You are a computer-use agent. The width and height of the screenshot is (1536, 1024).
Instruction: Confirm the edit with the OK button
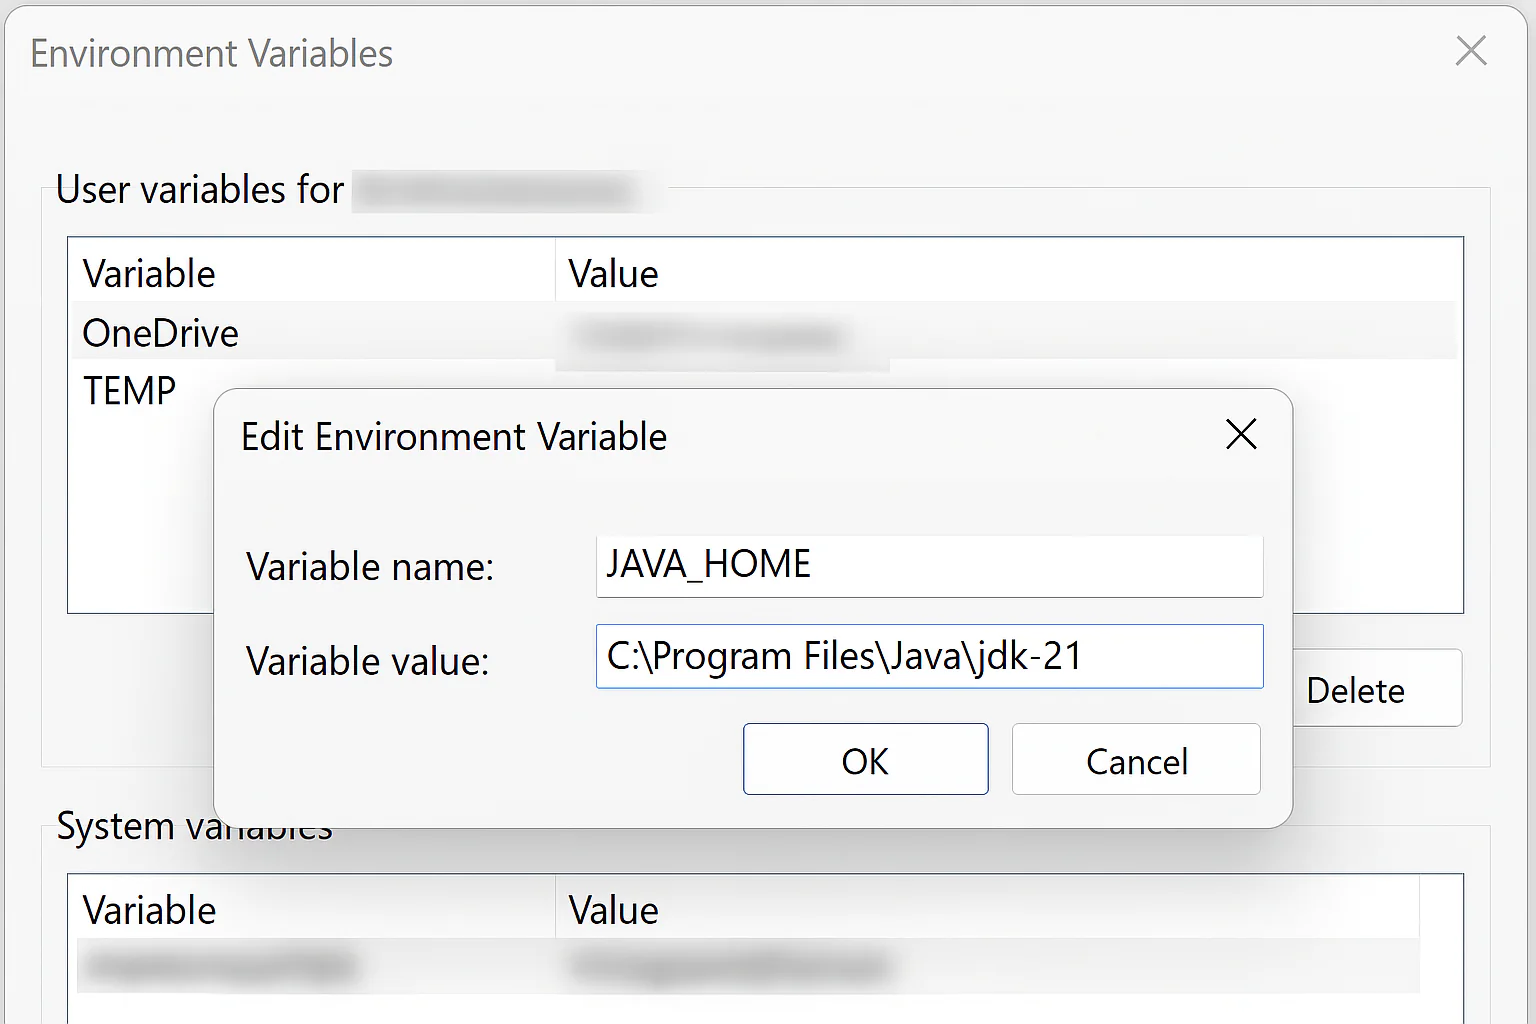tap(865, 759)
